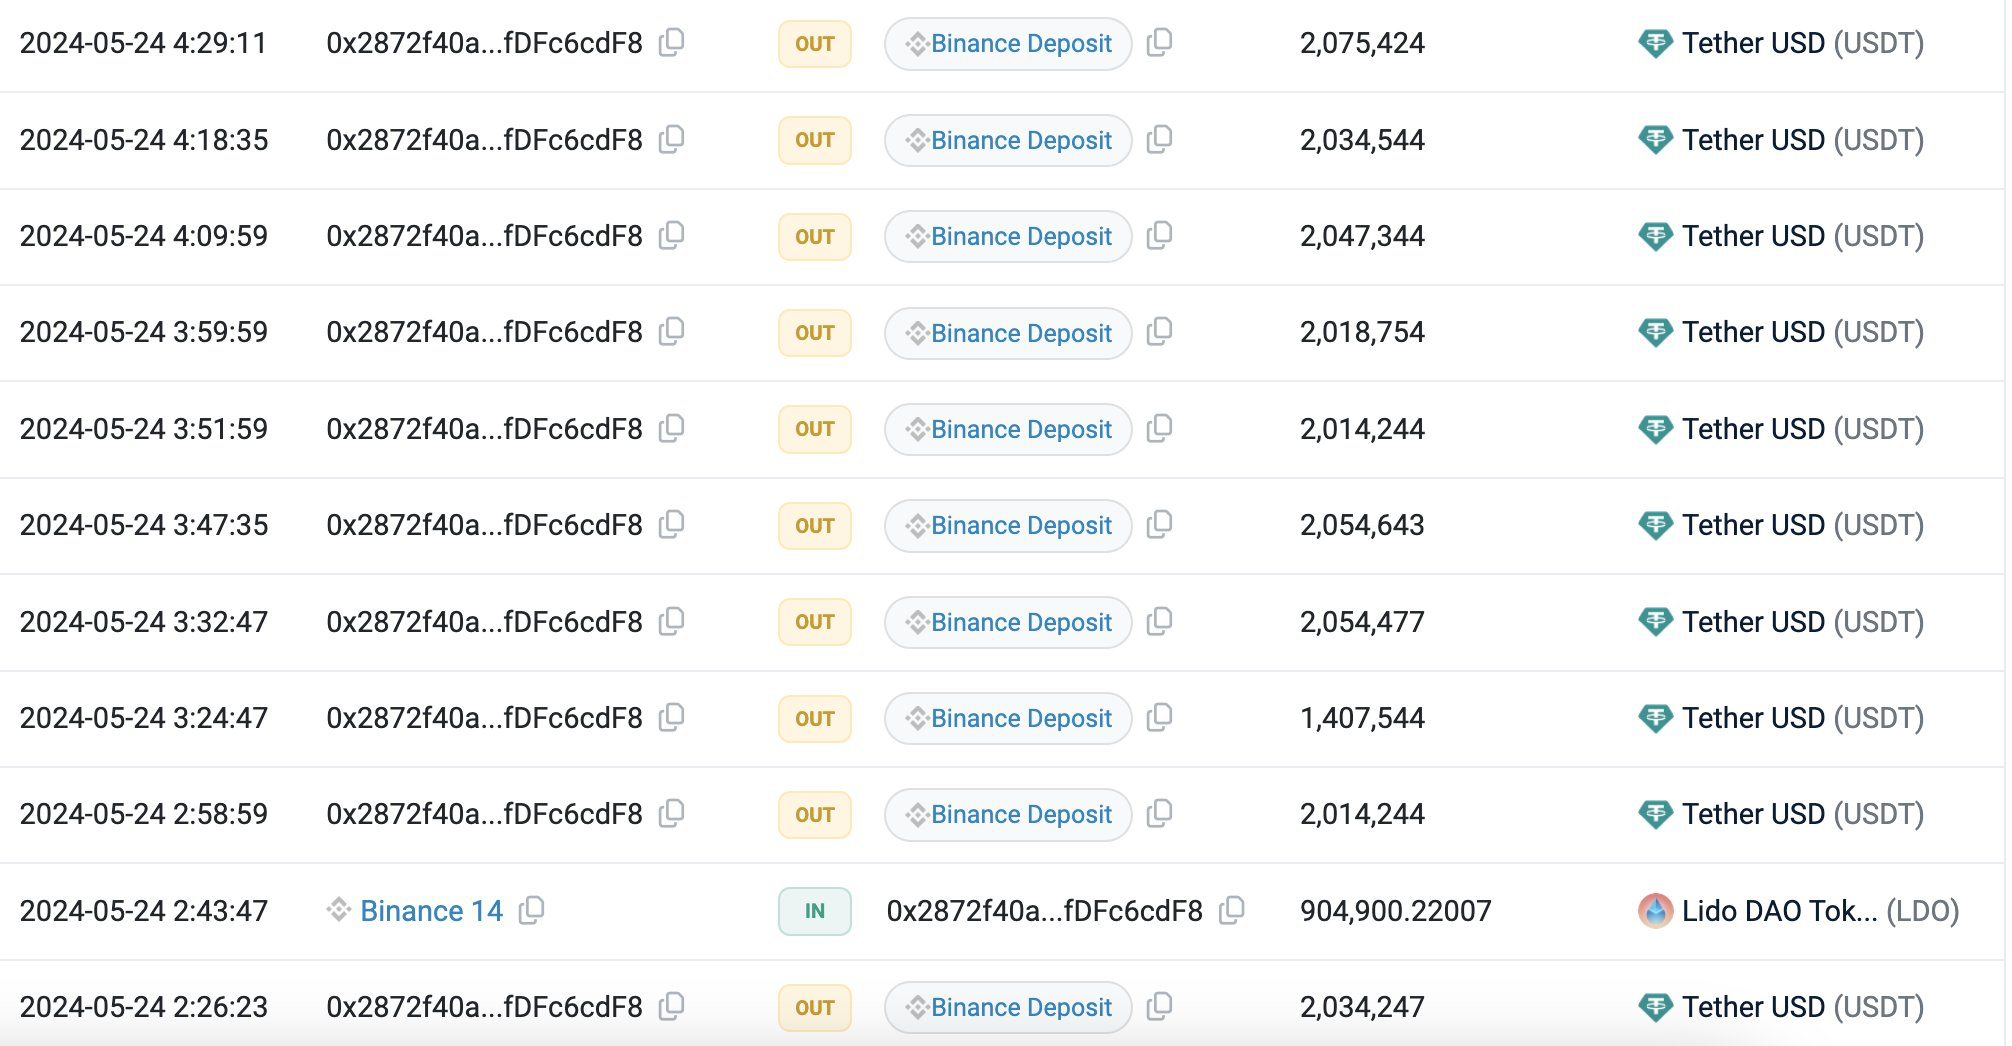Copy sender address in the 4:09:59 row
Screen dimensions: 2012x1046
pos(672,236)
